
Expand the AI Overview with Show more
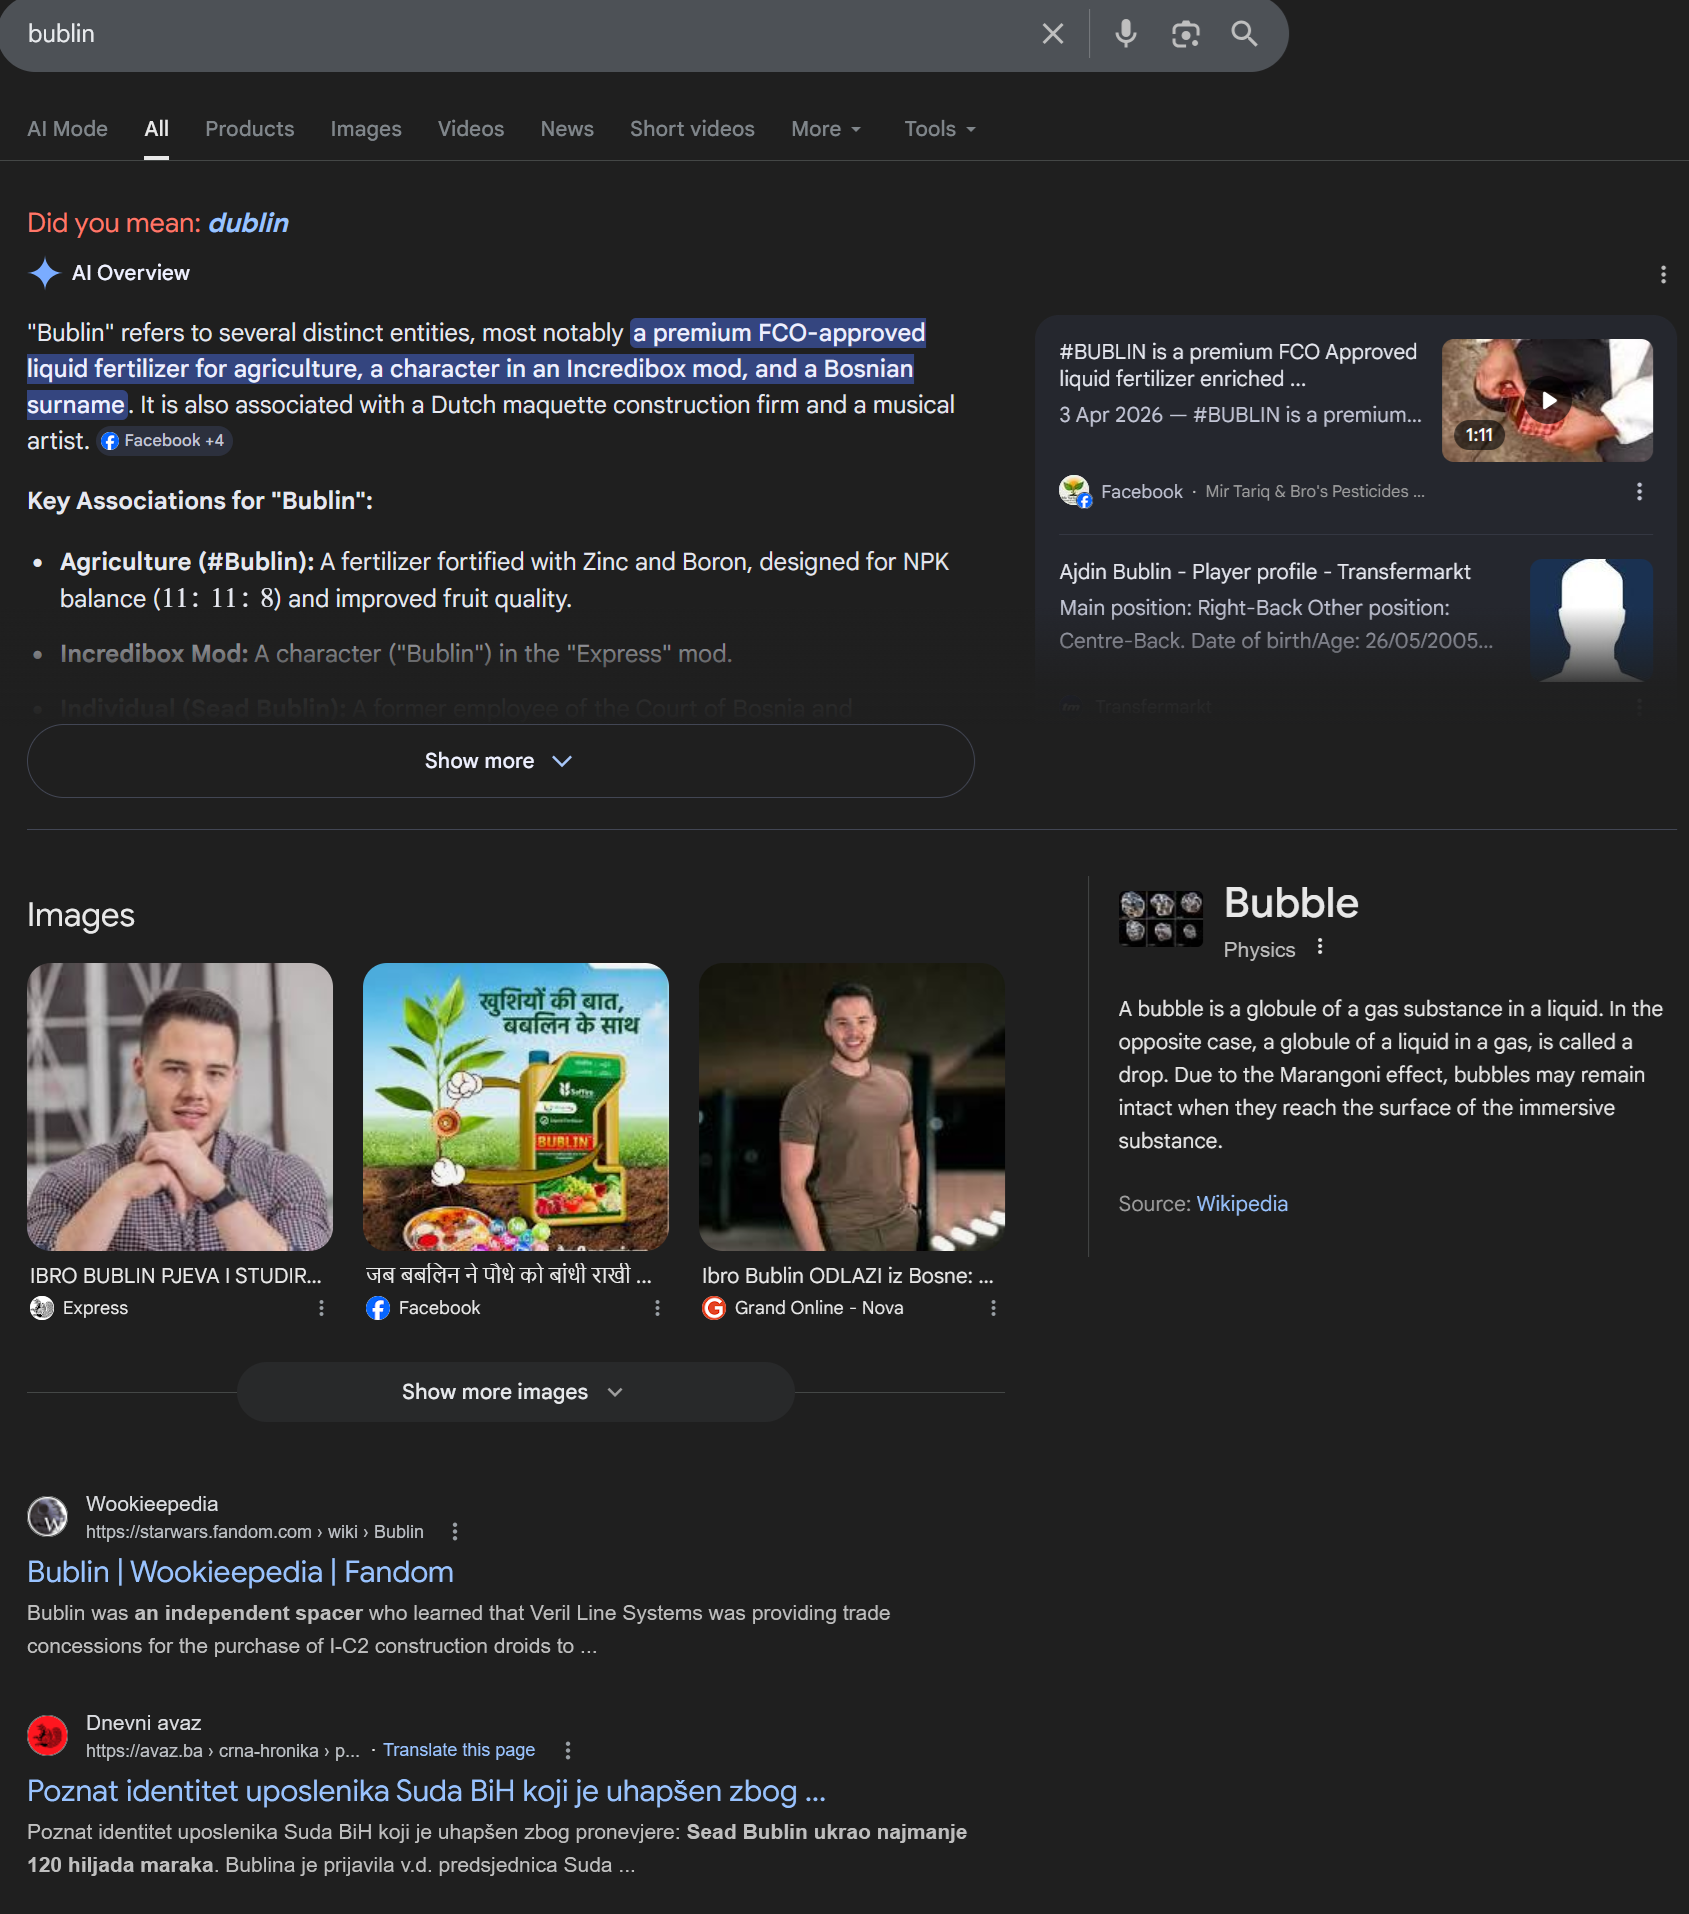501,761
